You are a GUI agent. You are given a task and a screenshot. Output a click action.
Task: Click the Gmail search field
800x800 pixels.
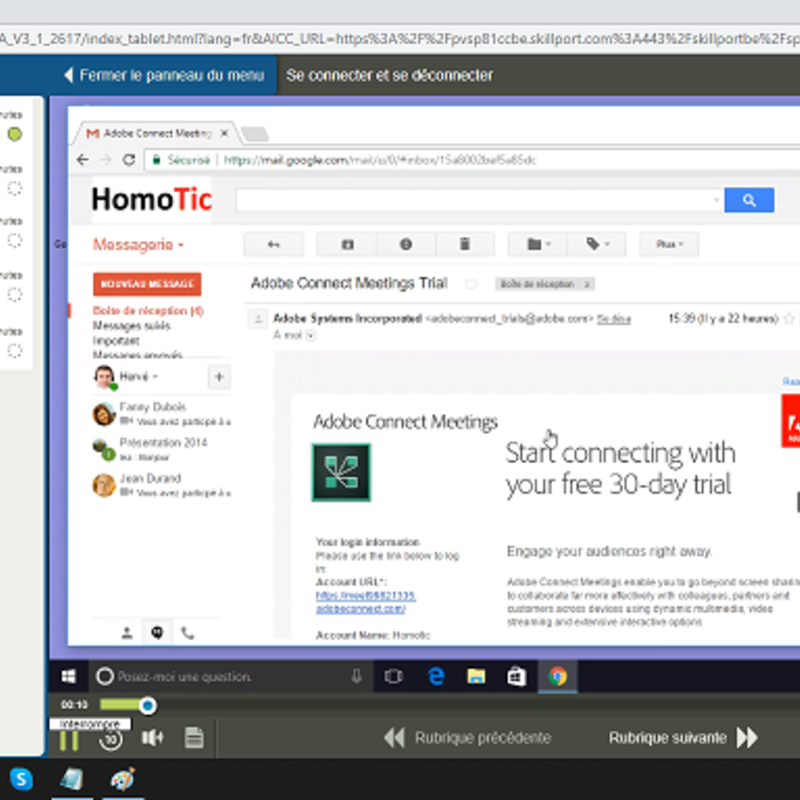click(x=473, y=199)
